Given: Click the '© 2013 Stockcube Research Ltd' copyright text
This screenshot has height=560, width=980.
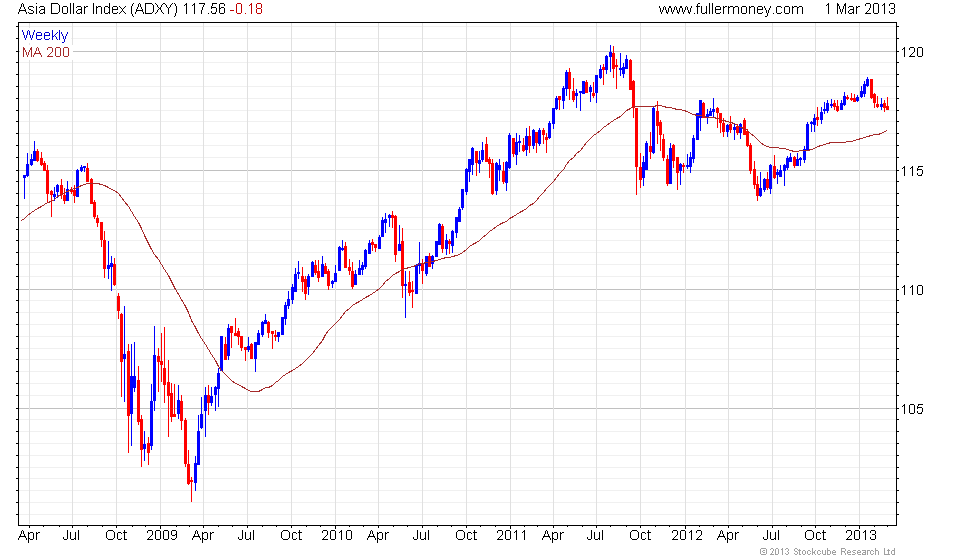Looking at the screenshot, I should tap(828, 552).
